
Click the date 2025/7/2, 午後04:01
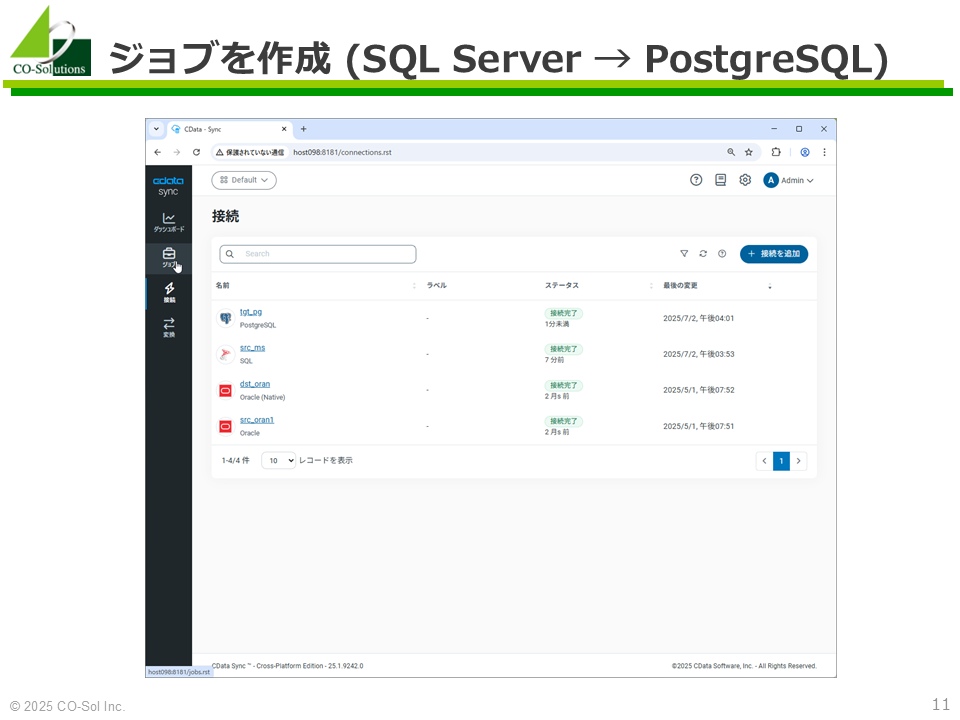(699, 318)
